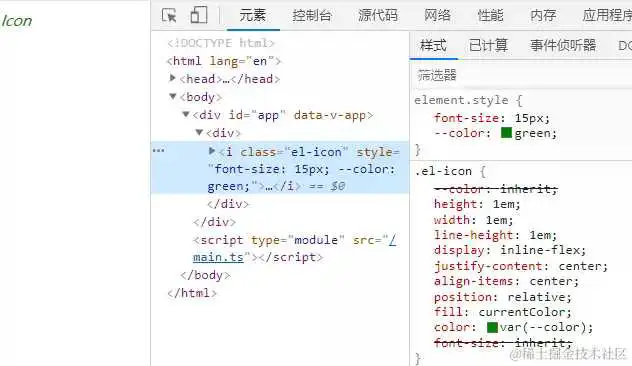The width and height of the screenshot is (632, 366).
Task: Expand the head node arrow
Action: [x=173, y=78]
